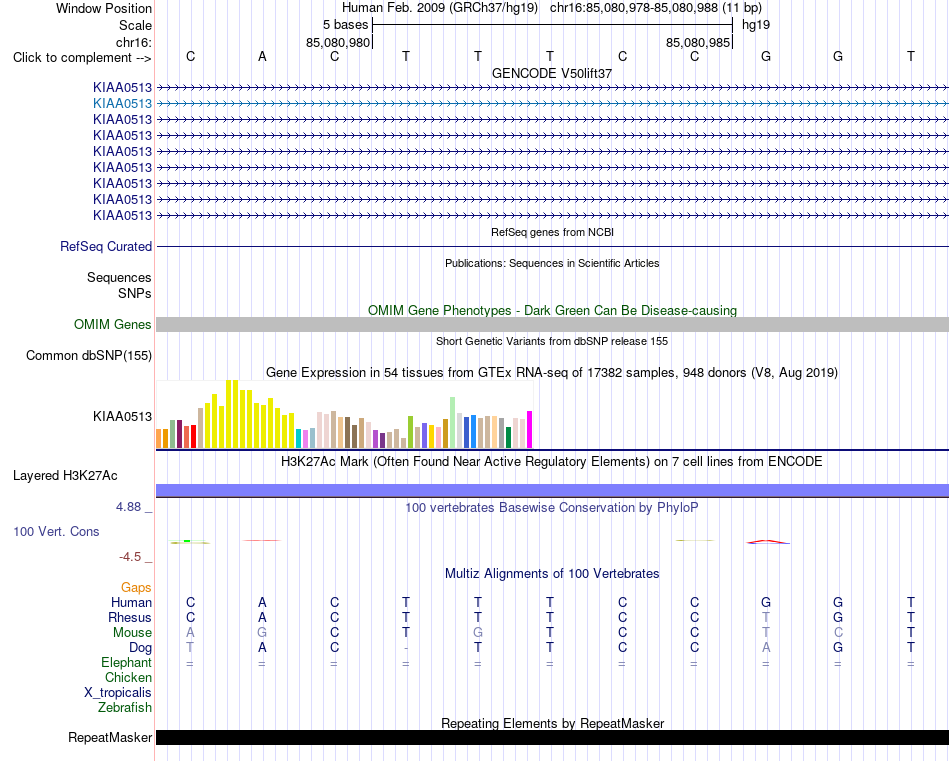Click the A base in the top sequence row
This screenshot has height=761, width=950.
click(x=262, y=56)
